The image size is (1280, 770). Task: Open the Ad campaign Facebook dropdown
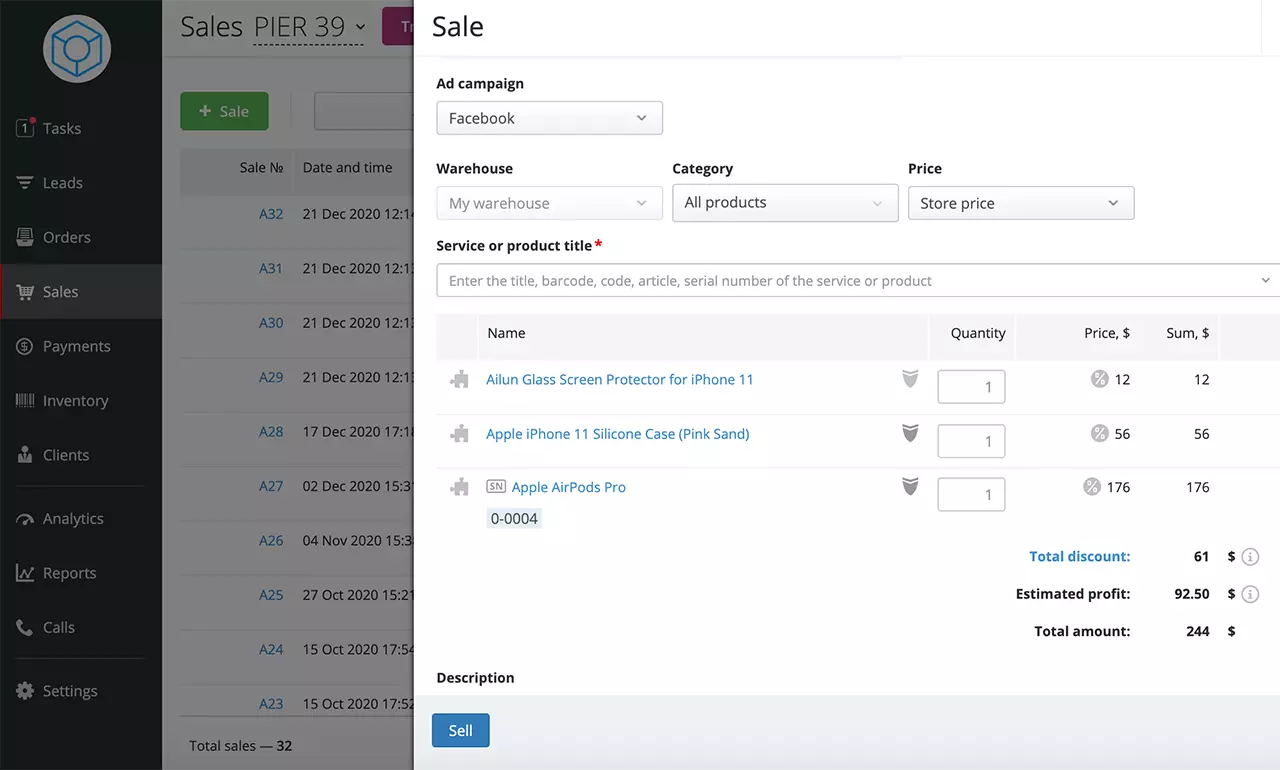[x=549, y=118]
